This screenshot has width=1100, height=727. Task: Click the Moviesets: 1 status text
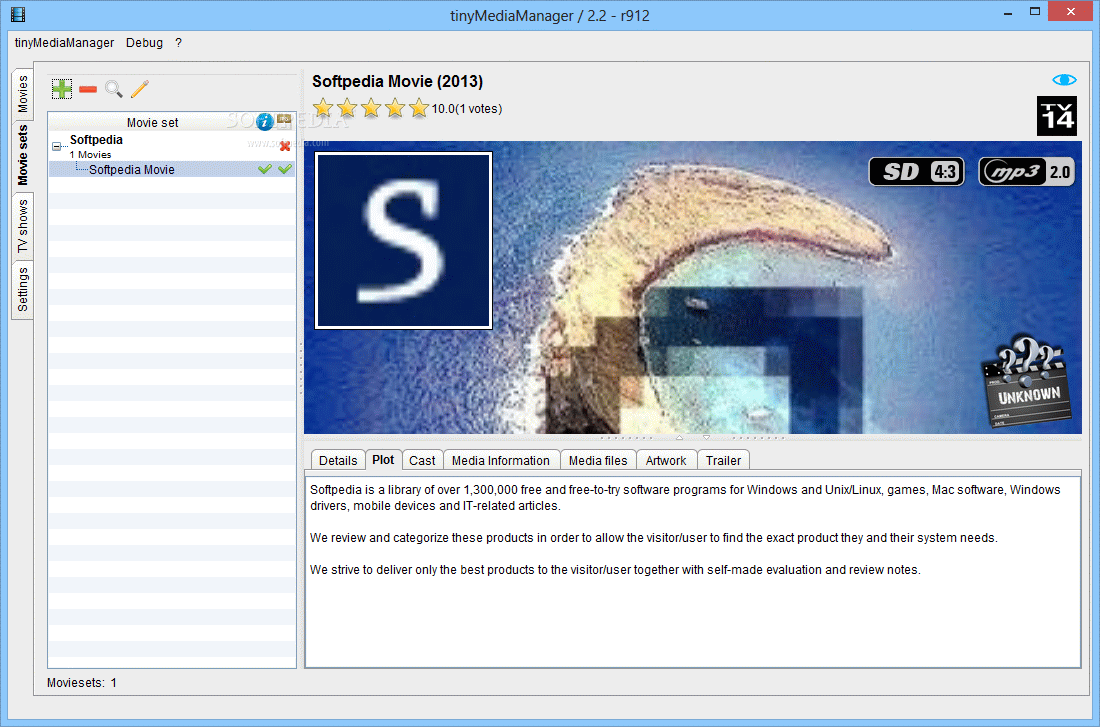click(x=81, y=683)
